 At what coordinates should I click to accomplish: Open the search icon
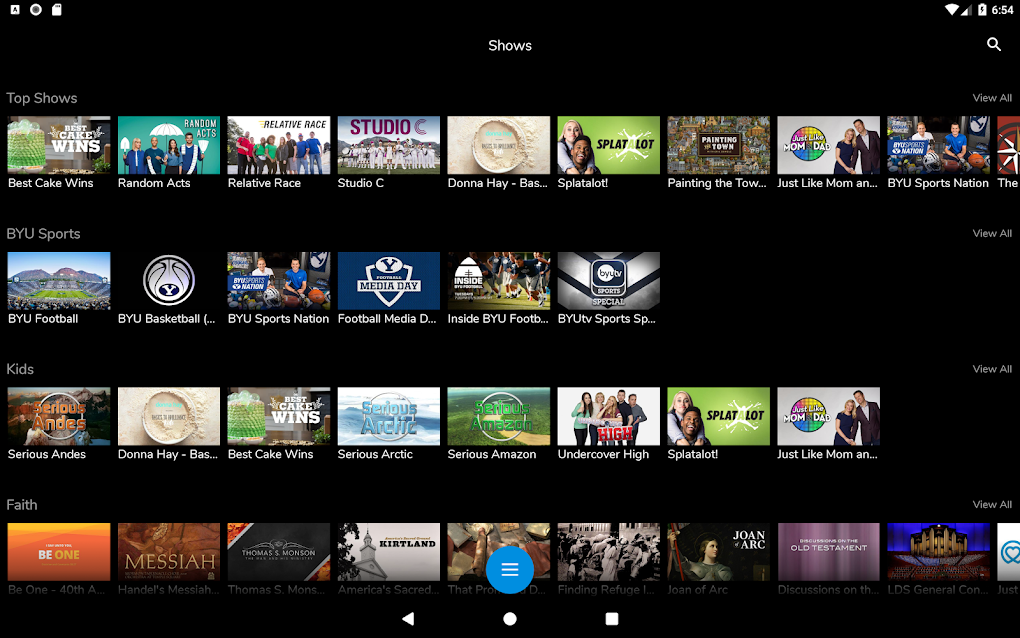tap(993, 44)
